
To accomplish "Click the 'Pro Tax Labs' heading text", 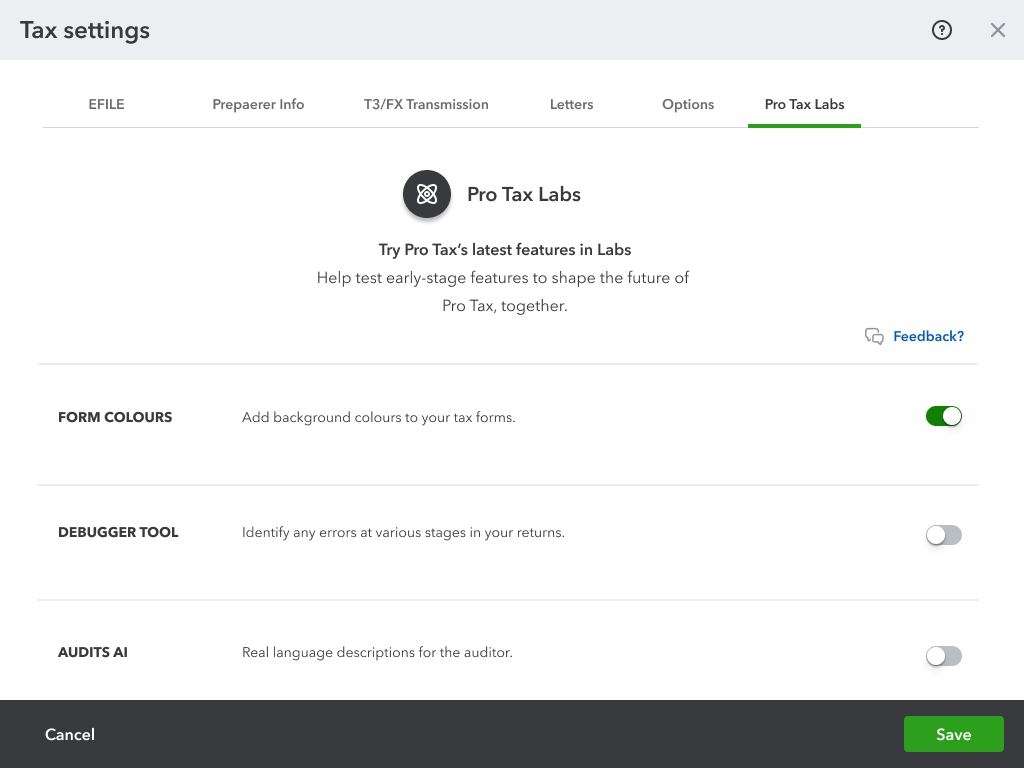I will (524, 195).
